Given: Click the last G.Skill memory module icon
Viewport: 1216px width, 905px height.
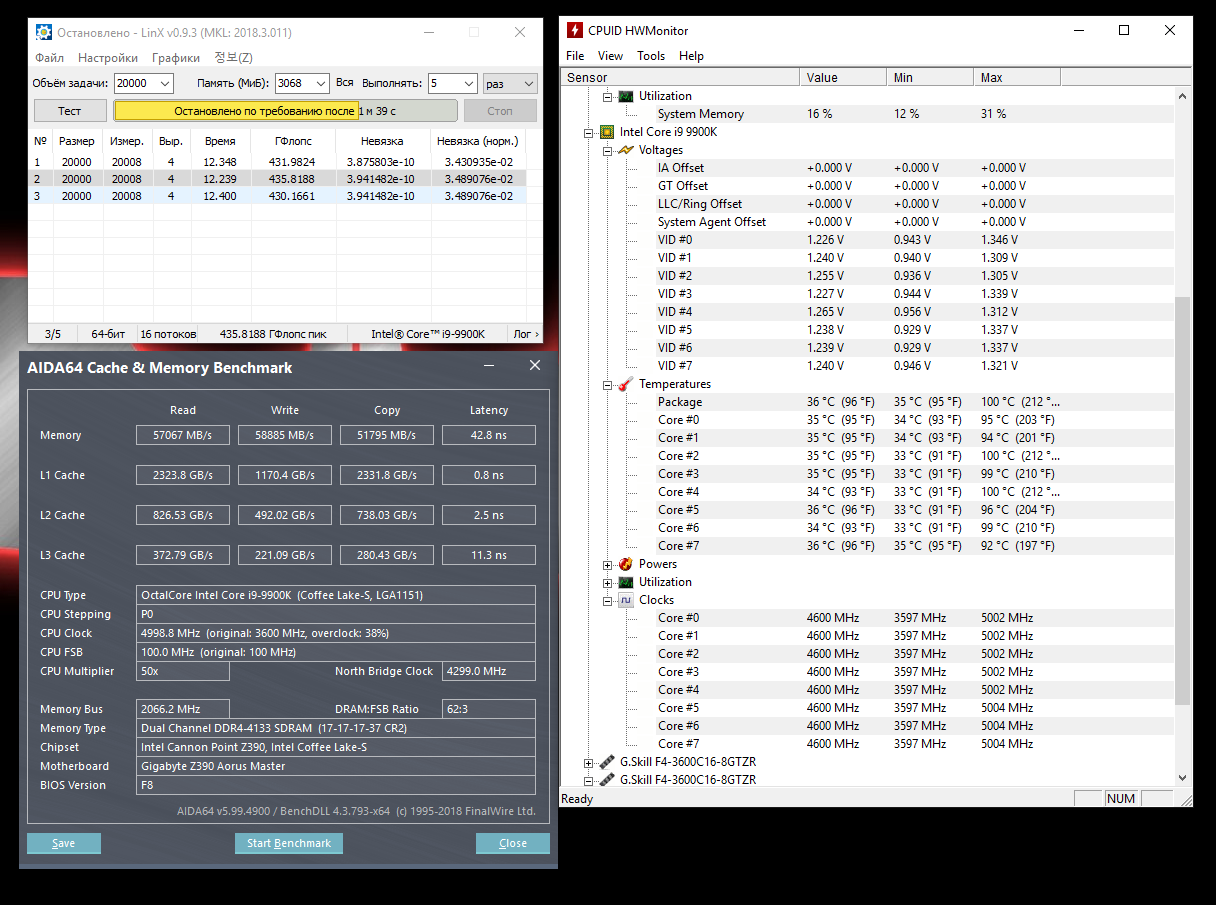Looking at the screenshot, I should click(607, 780).
